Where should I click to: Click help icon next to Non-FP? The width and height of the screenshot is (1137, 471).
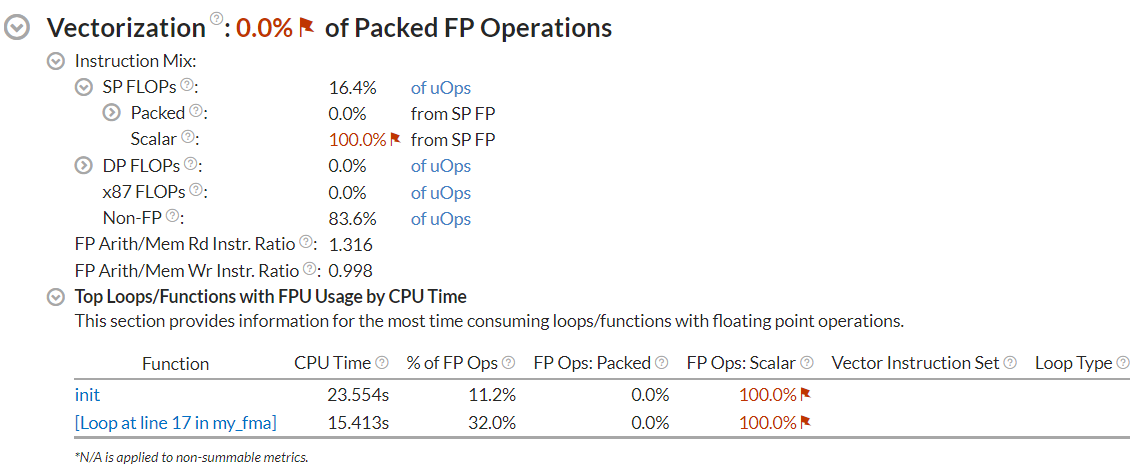[x=173, y=216]
